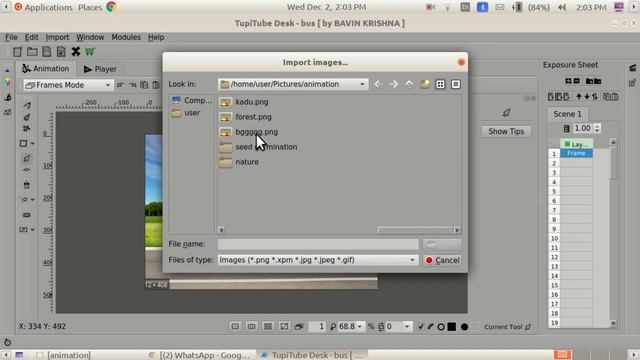Open the seed germination folder
This screenshot has width=640, height=360.
[258, 147]
